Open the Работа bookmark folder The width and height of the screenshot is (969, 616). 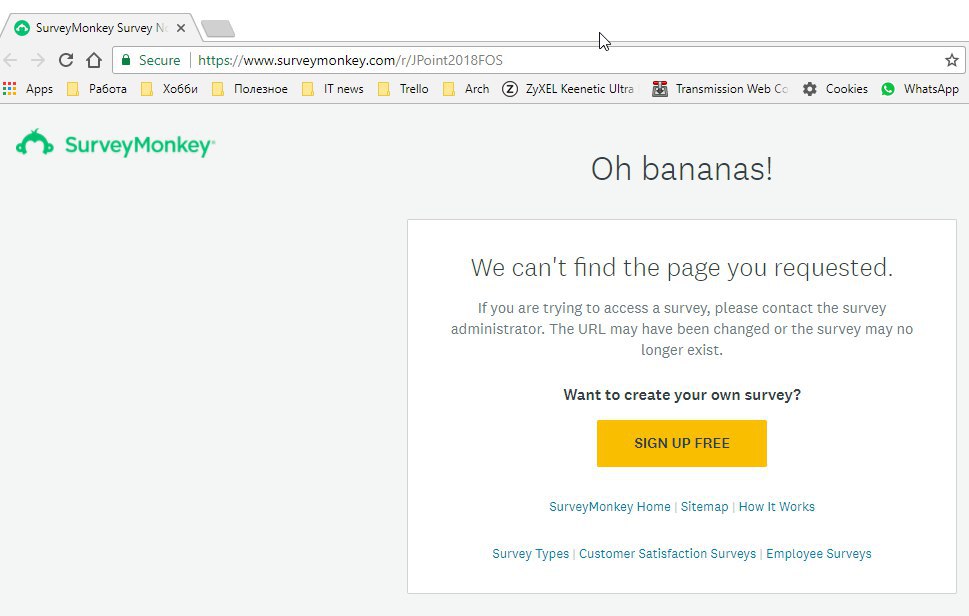pyautogui.click(x=97, y=89)
